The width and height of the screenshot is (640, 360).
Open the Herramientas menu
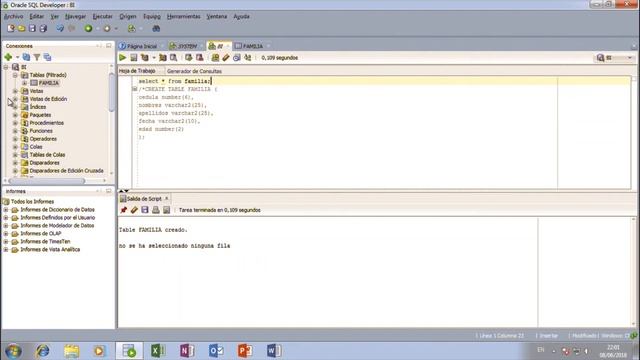(x=183, y=17)
